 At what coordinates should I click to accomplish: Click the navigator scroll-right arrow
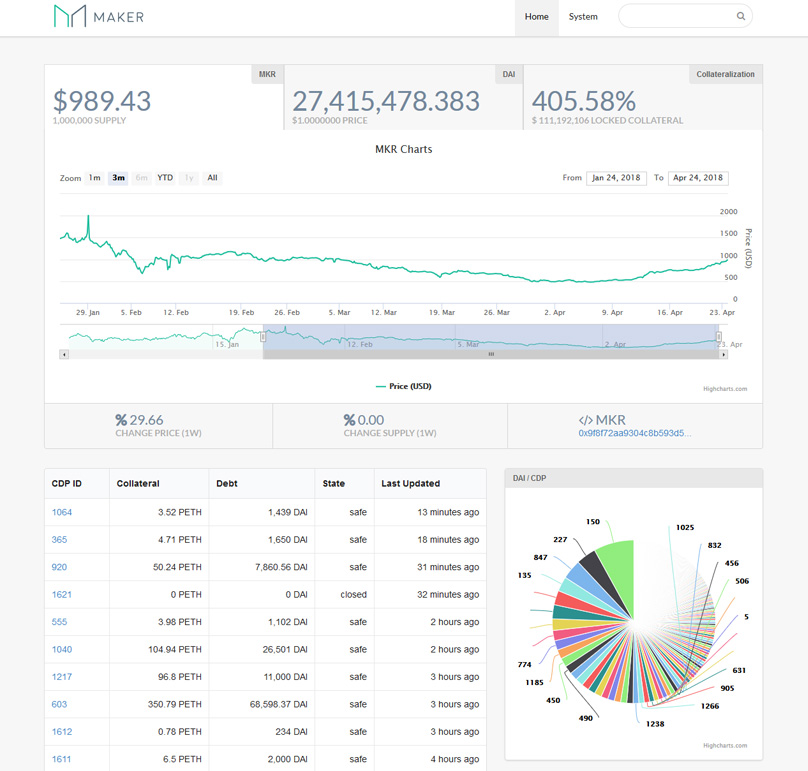[x=723, y=355]
